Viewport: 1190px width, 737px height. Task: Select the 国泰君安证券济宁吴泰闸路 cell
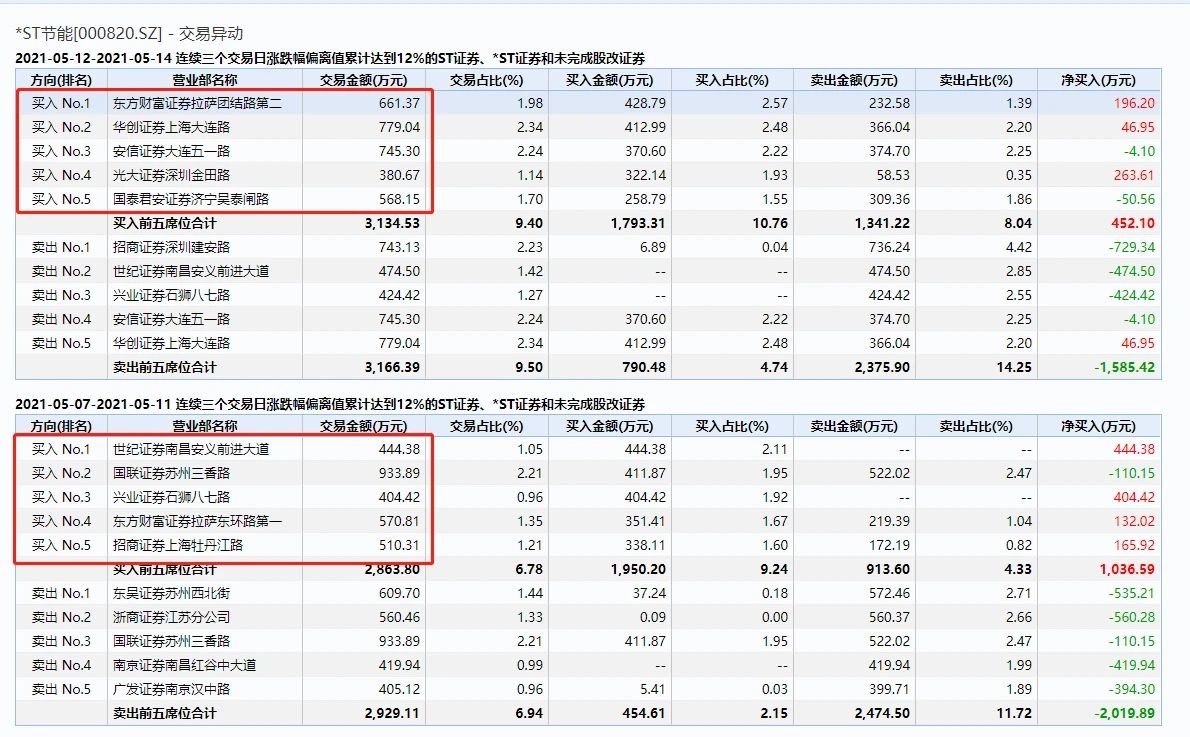click(191, 199)
